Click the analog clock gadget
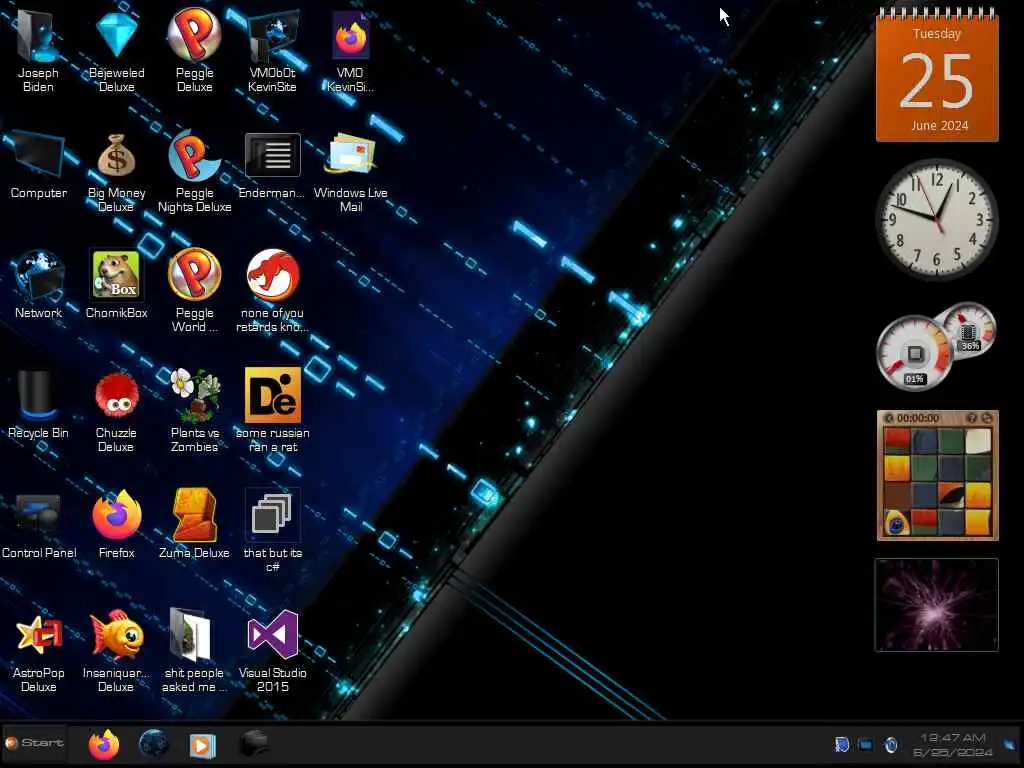 [x=936, y=219]
